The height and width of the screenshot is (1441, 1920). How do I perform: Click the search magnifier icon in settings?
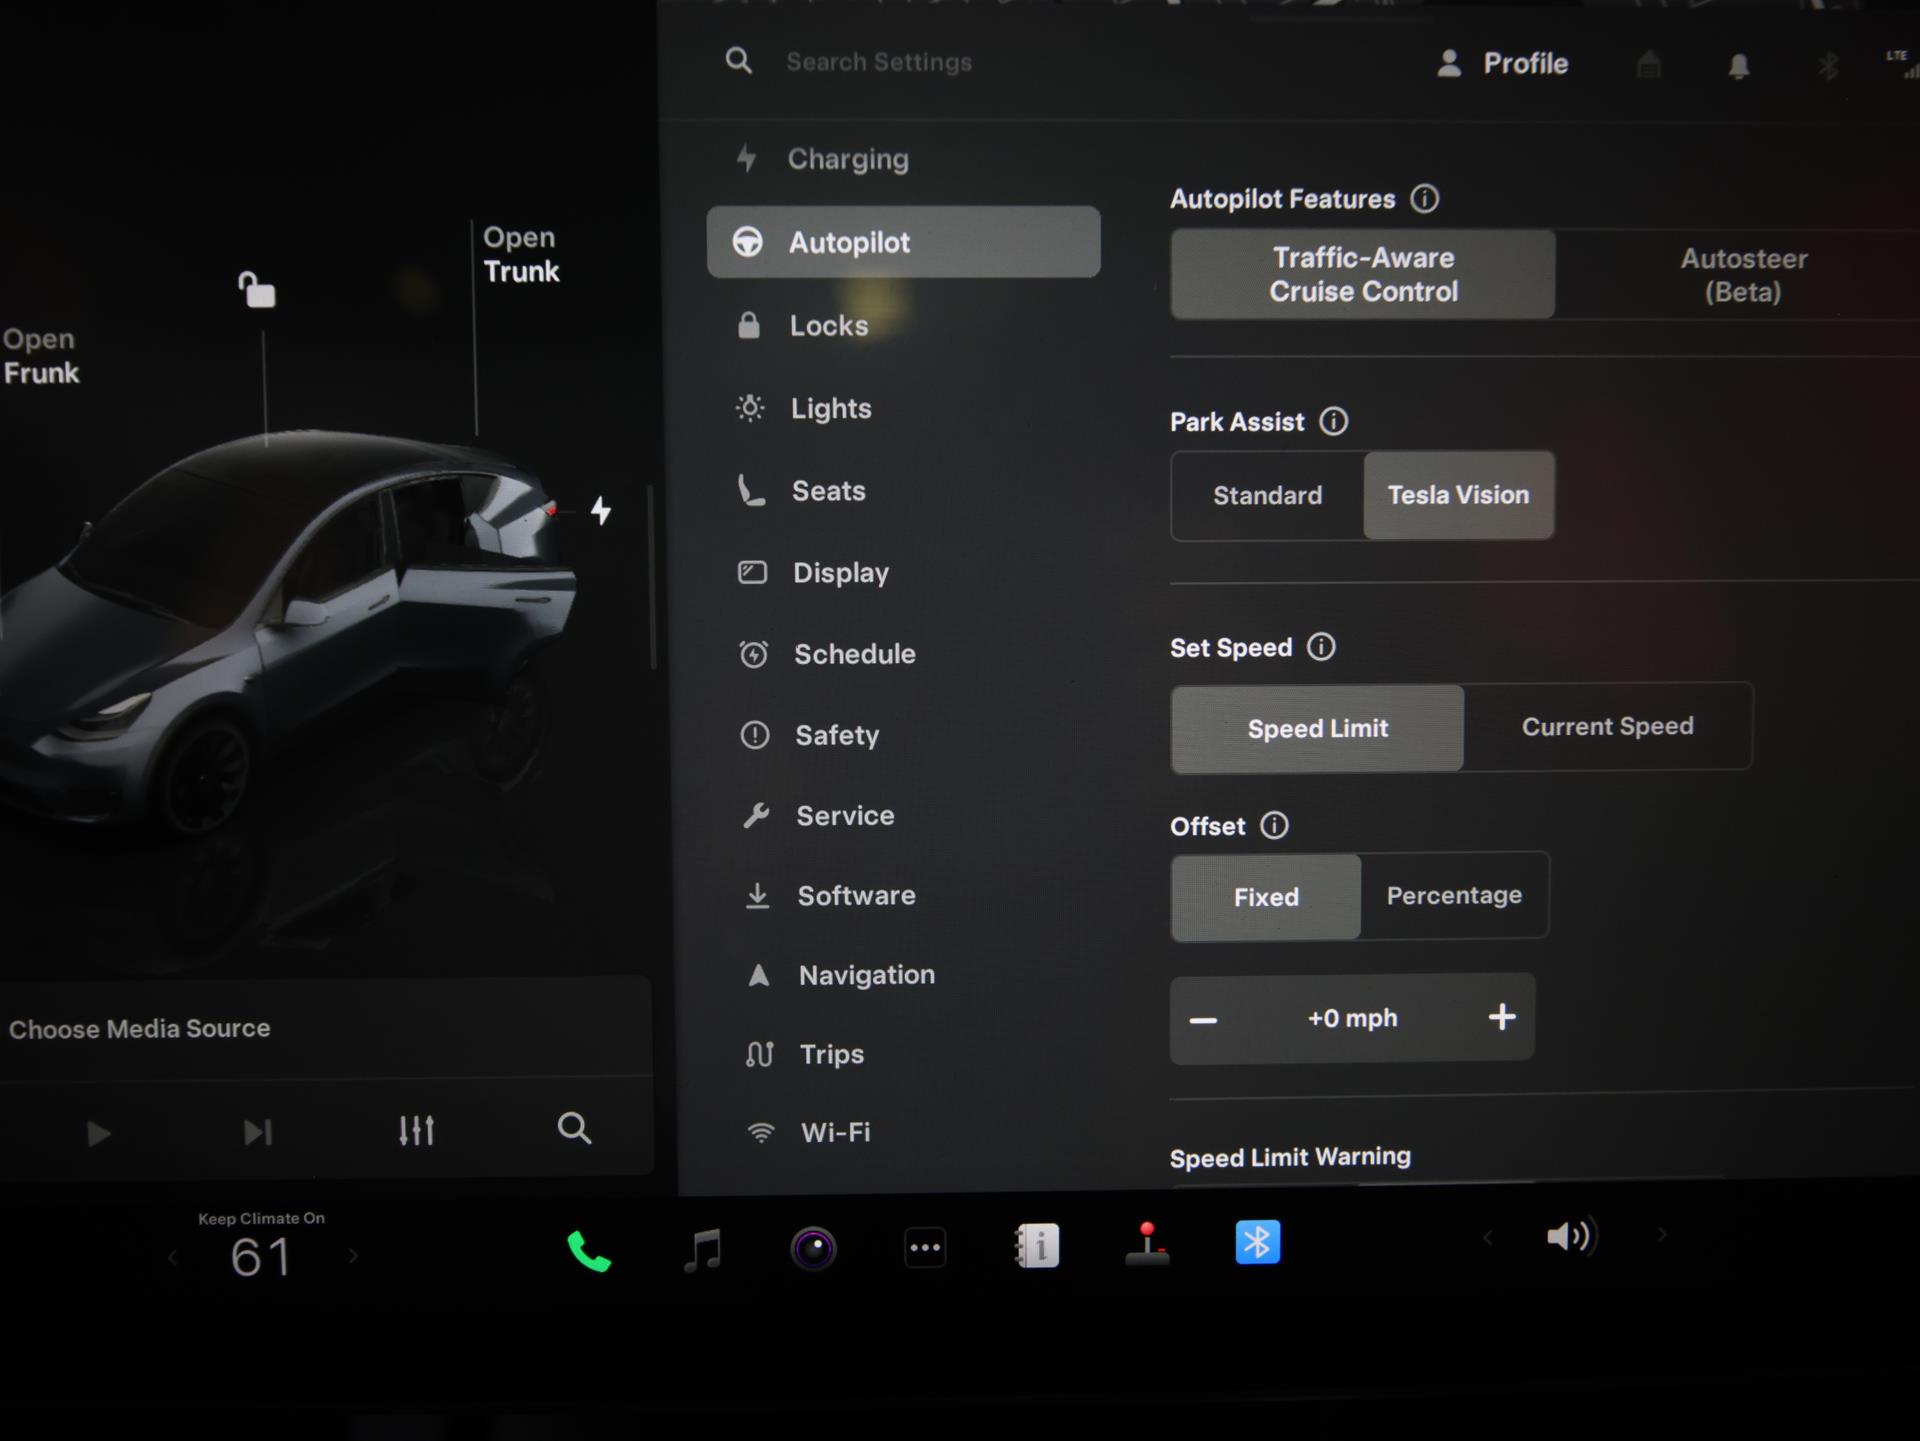coord(738,61)
